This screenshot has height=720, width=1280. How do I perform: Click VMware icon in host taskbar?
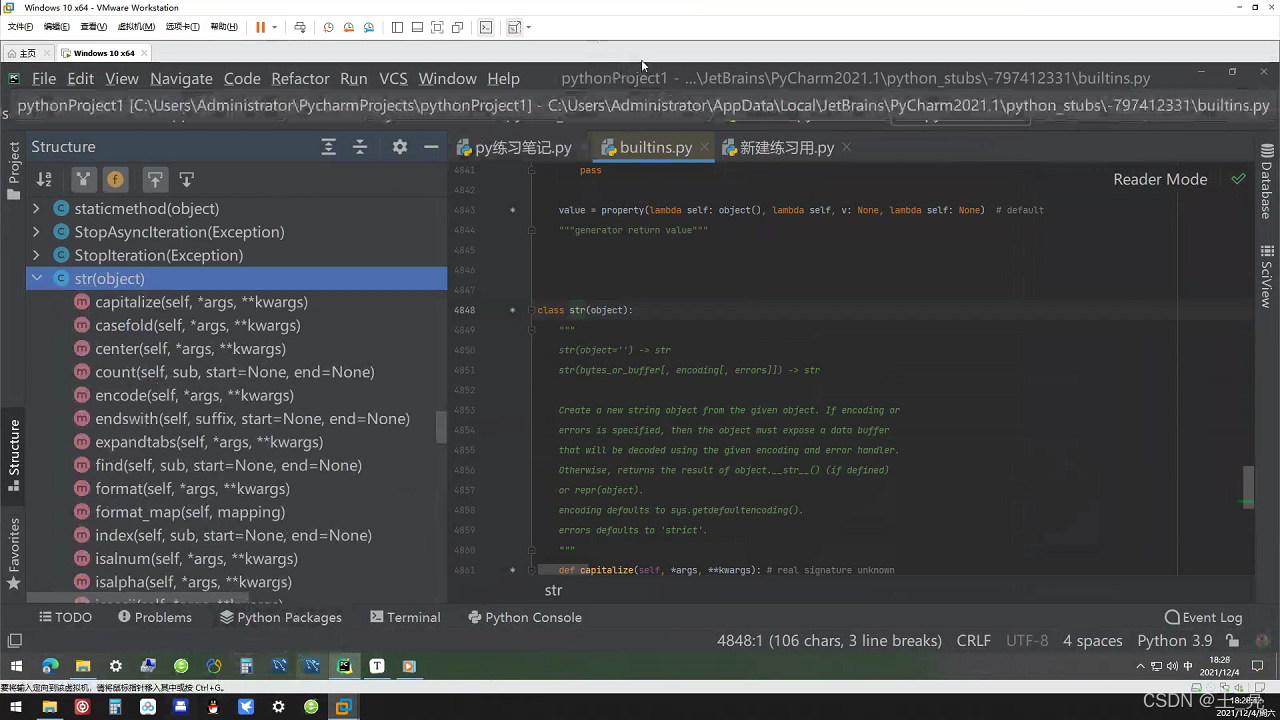tap(343, 707)
